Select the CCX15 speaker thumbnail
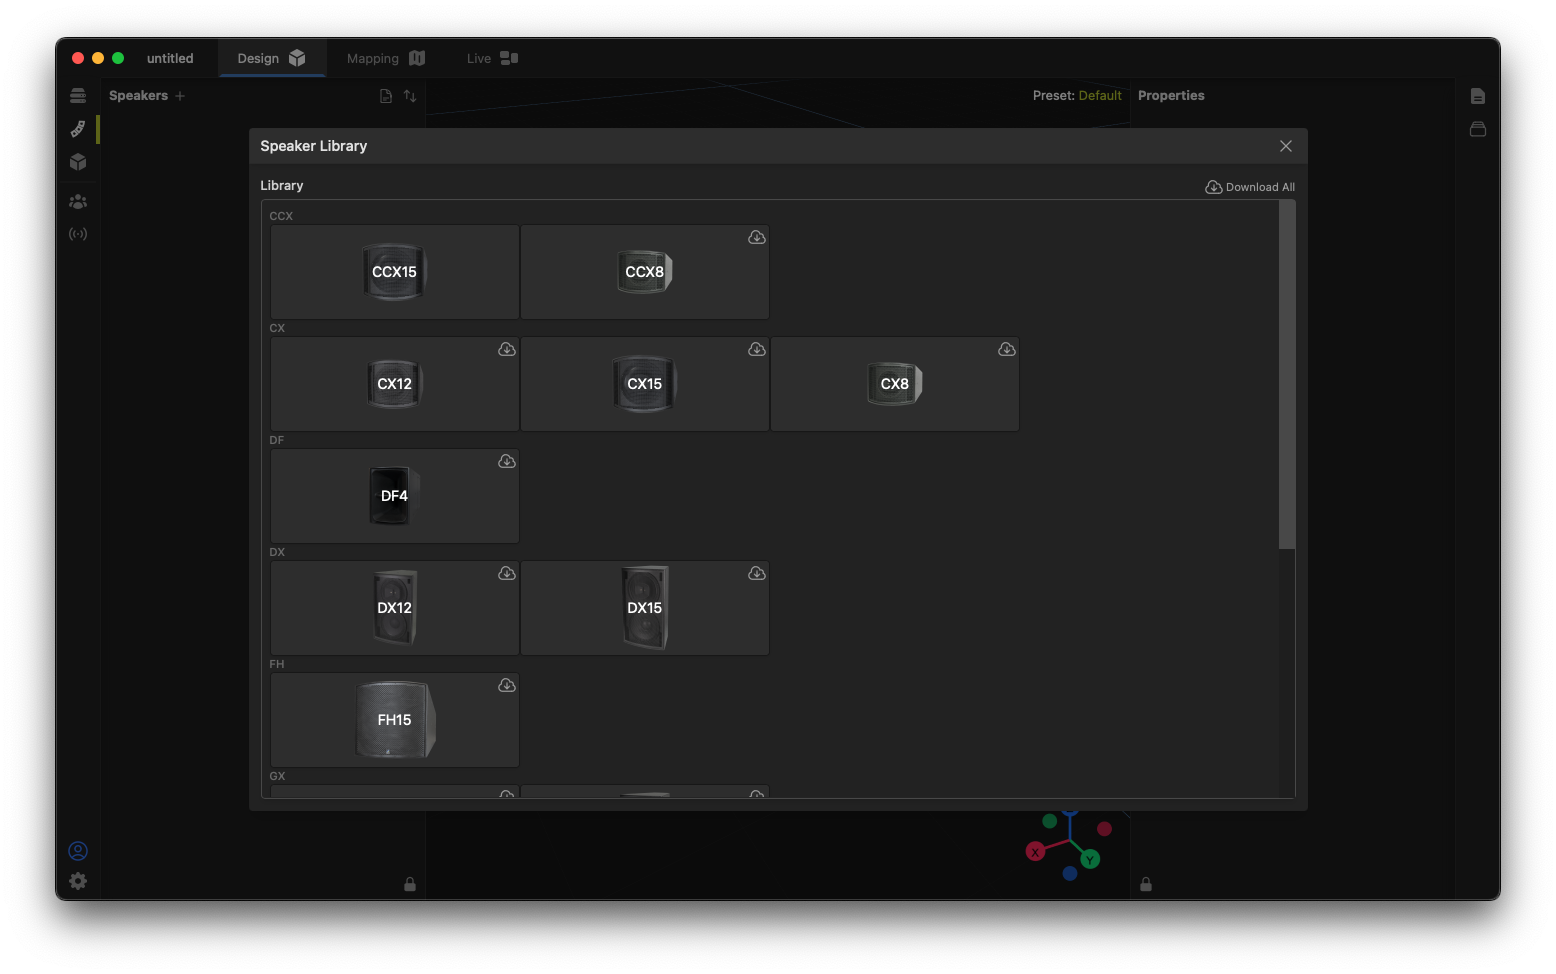 pyautogui.click(x=394, y=272)
